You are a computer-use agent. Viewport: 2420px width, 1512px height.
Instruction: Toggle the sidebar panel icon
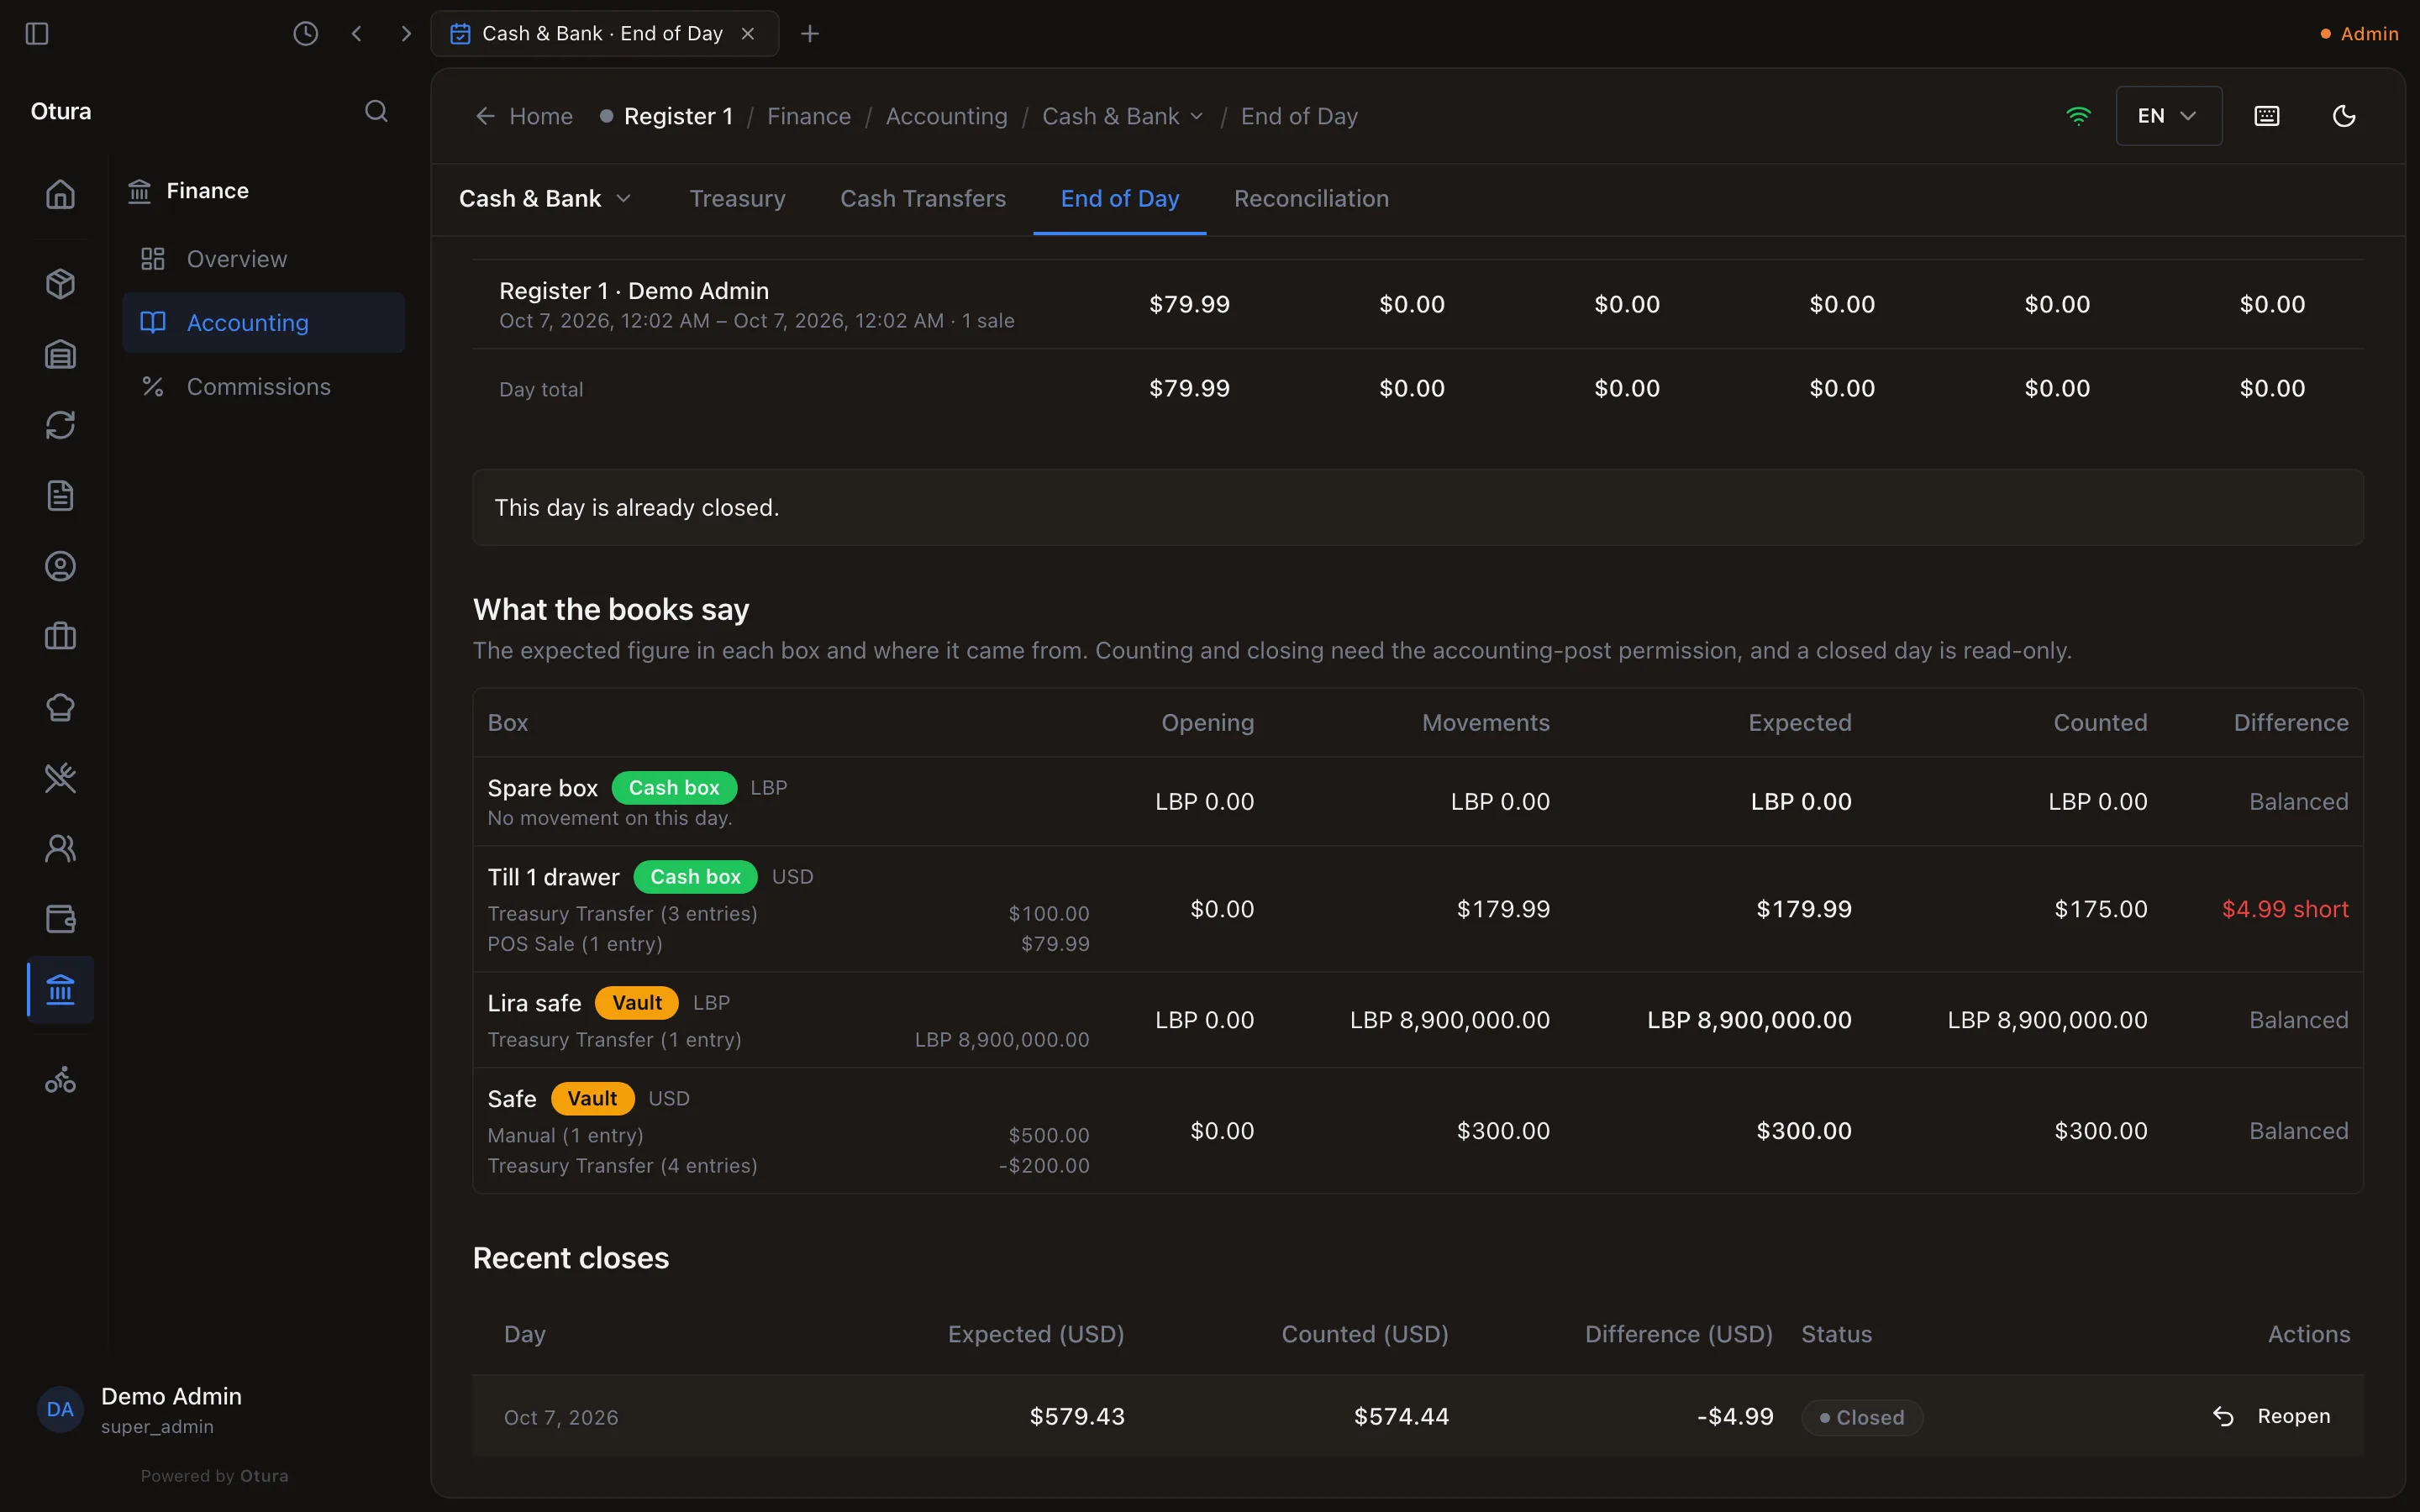(37, 33)
